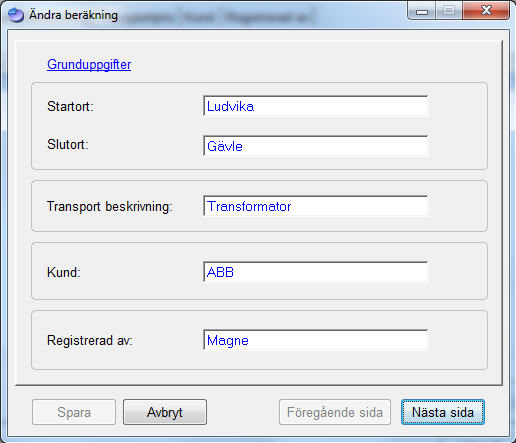This screenshot has width=516, height=443.
Task: Select the Slutort field containing Gävle
Action: 315,146
